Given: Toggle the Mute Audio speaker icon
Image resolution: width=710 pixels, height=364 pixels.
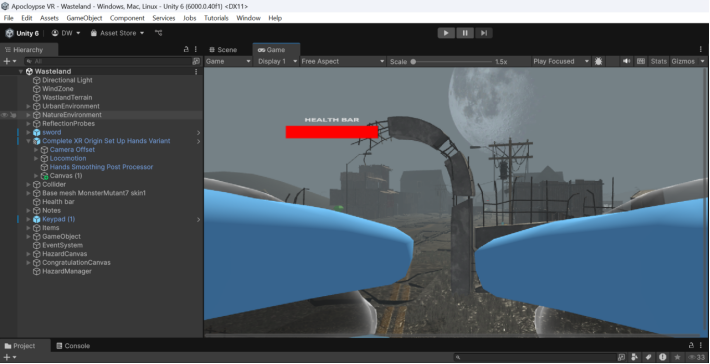Looking at the screenshot, I should 627,61.
